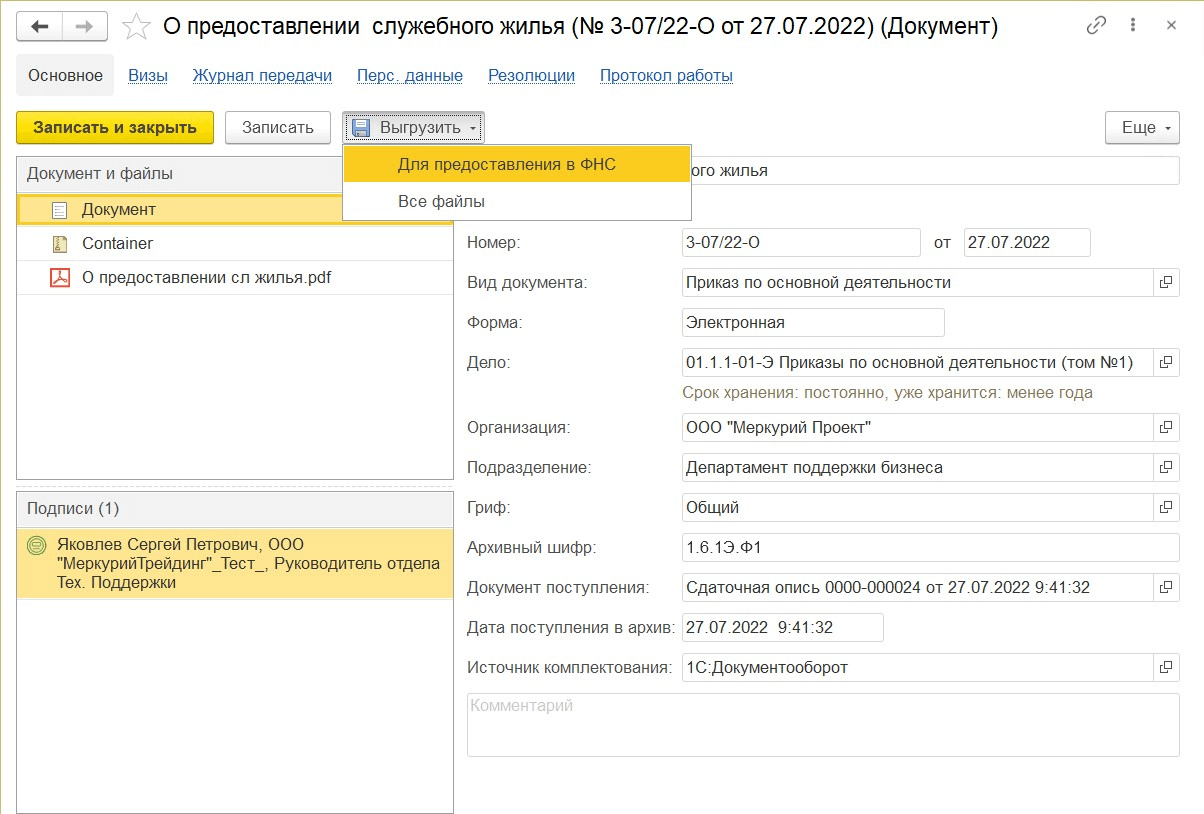Open Источник комплектования field's open-form icon
The height and width of the screenshot is (814, 1204).
pos(1166,668)
